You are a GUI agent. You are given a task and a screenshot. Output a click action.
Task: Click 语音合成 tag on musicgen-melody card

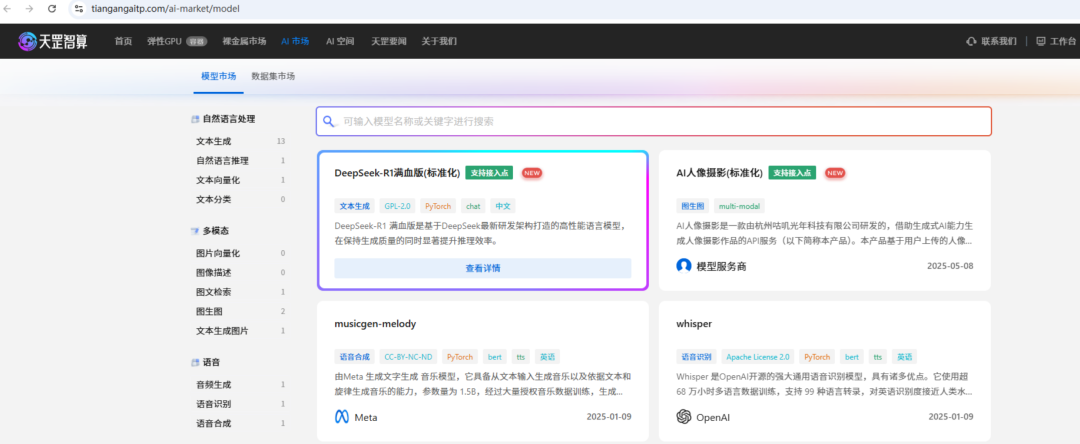coord(354,357)
